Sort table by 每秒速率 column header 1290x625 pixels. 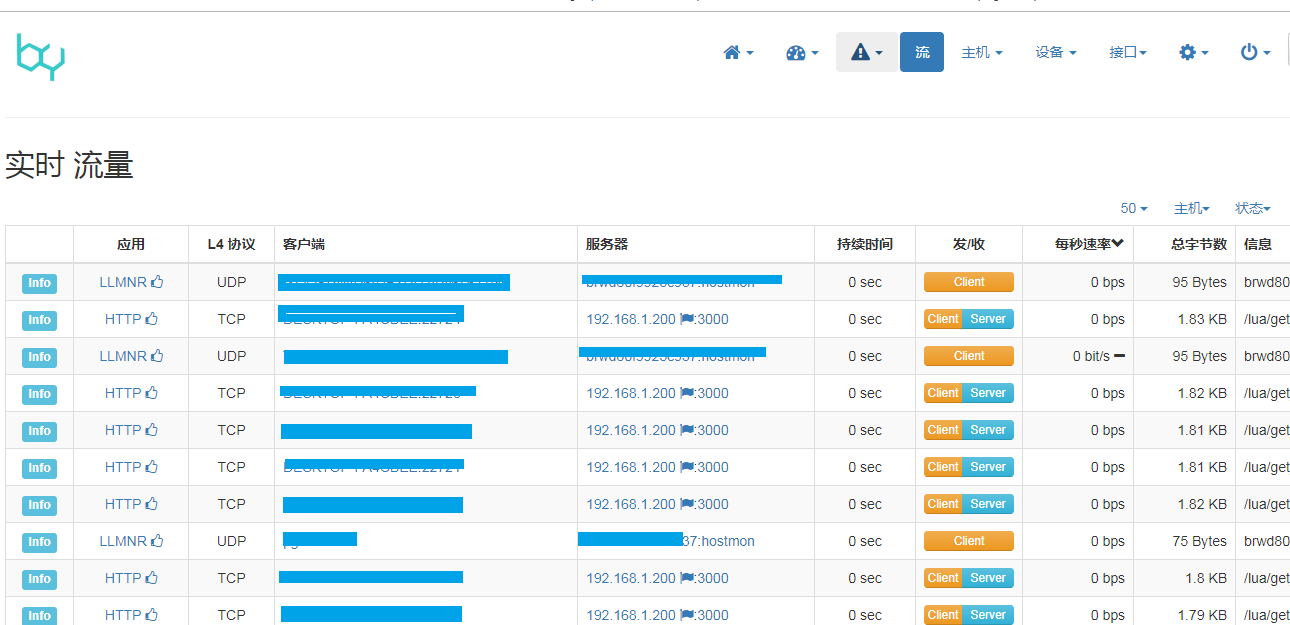pos(1089,244)
